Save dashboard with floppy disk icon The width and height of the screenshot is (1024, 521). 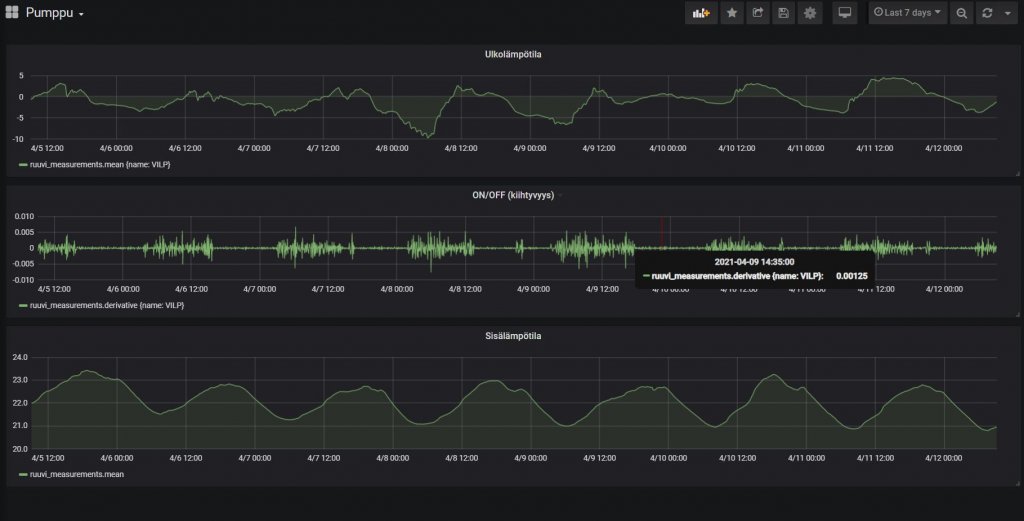[784, 13]
